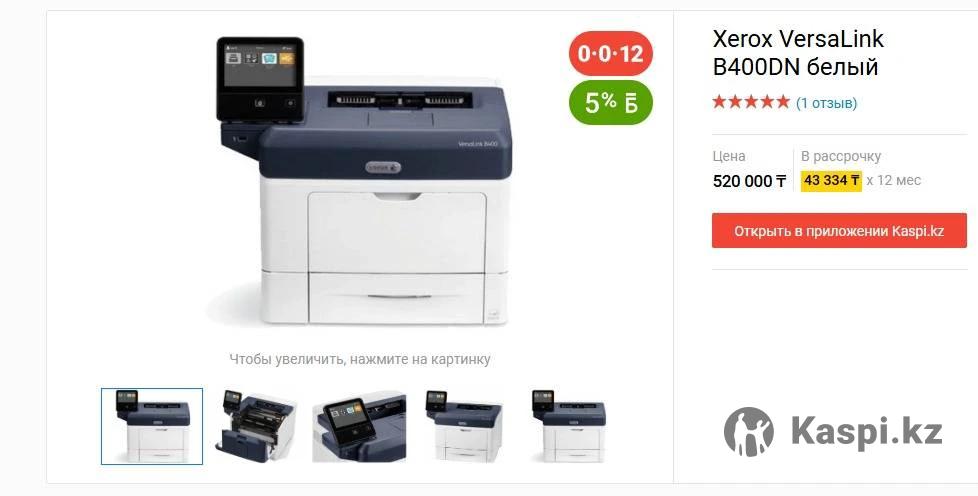Click the В рассрочку label
This screenshot has width=978, height=496.
click(841, 156)
